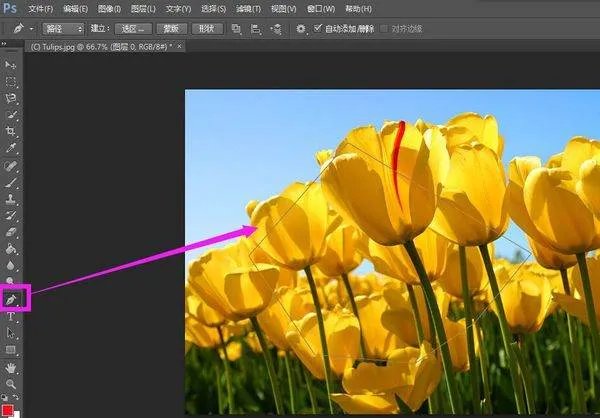Toggle the 自动添加/删除 checkbox
The width and height of the screenshot is (600, 418).
[x=319, y=29]
